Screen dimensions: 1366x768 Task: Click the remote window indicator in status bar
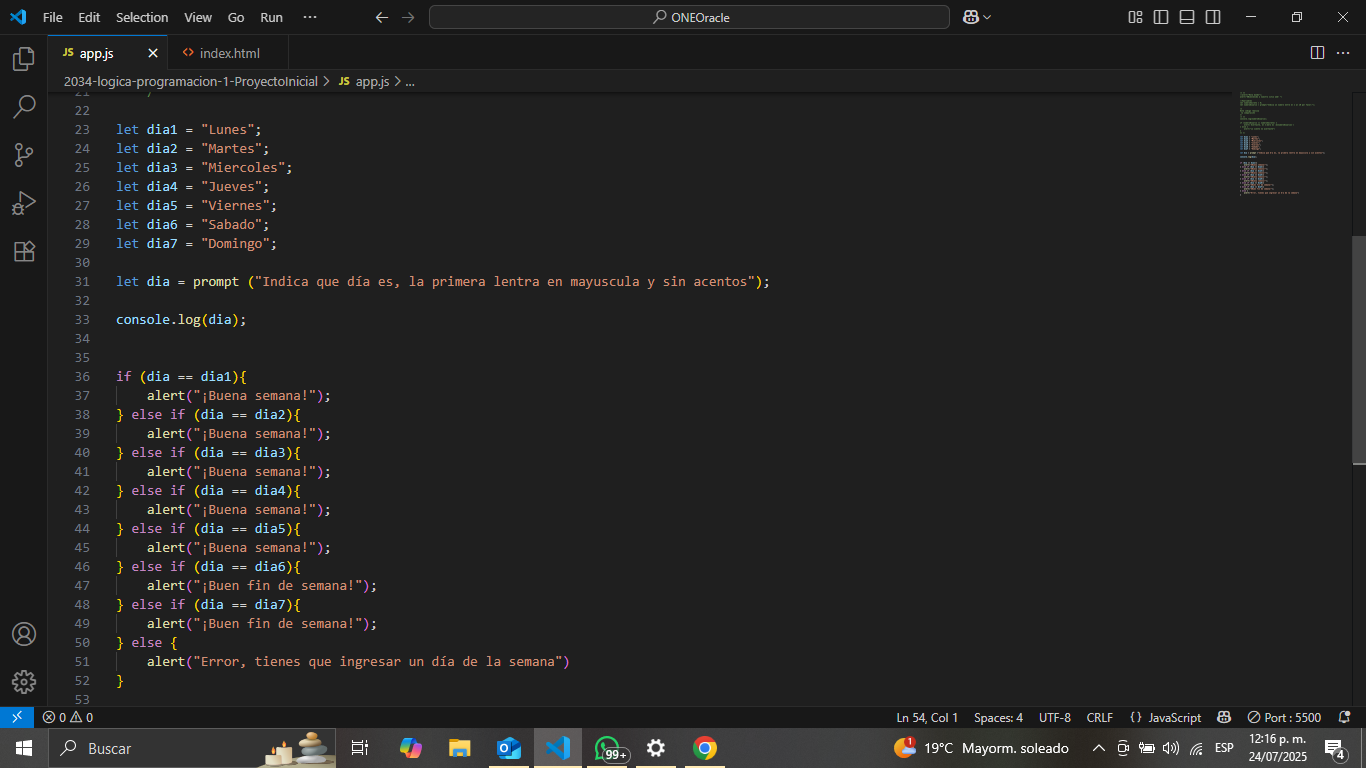click(x=17, y=717)
